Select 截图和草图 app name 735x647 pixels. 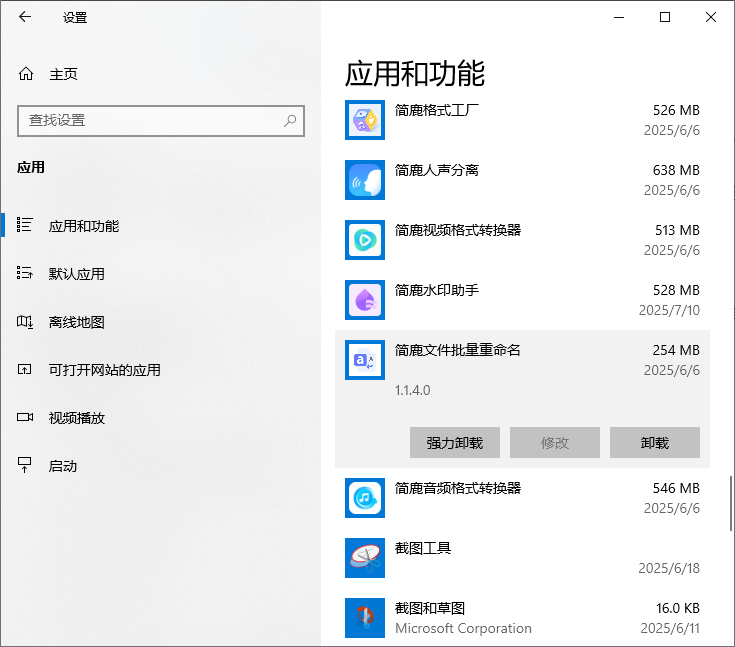[x=430, y=608]
